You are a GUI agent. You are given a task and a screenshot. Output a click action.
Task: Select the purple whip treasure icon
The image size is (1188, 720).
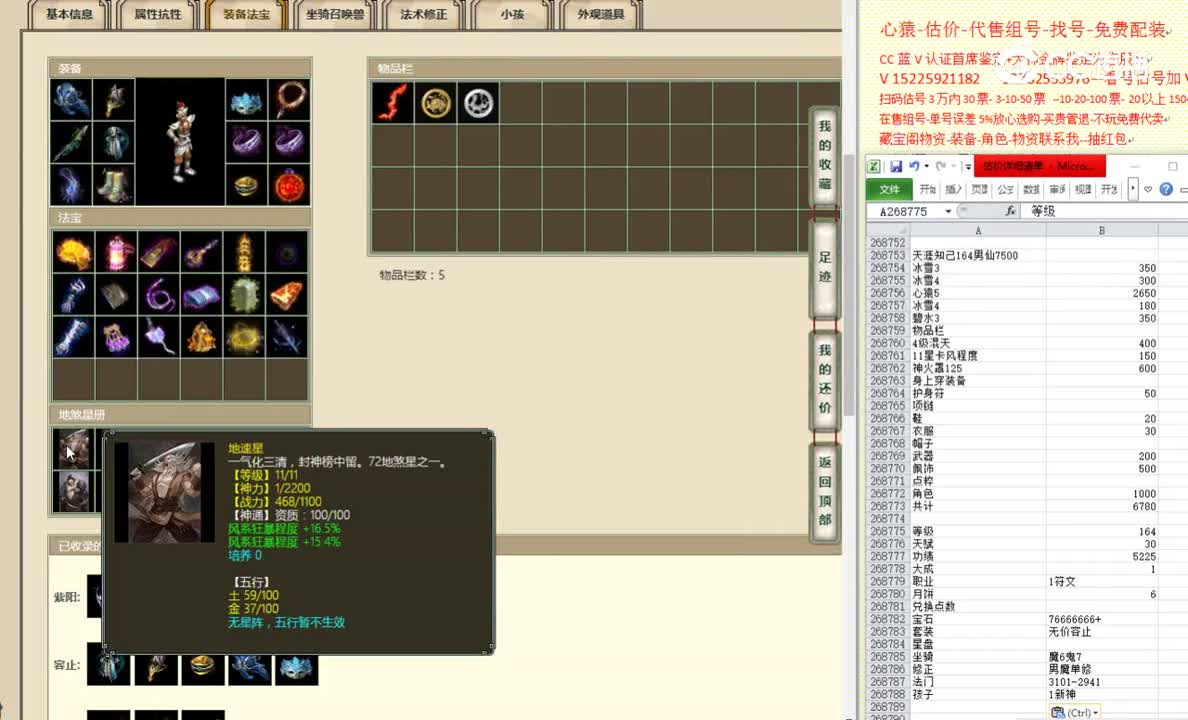point(159,295)
